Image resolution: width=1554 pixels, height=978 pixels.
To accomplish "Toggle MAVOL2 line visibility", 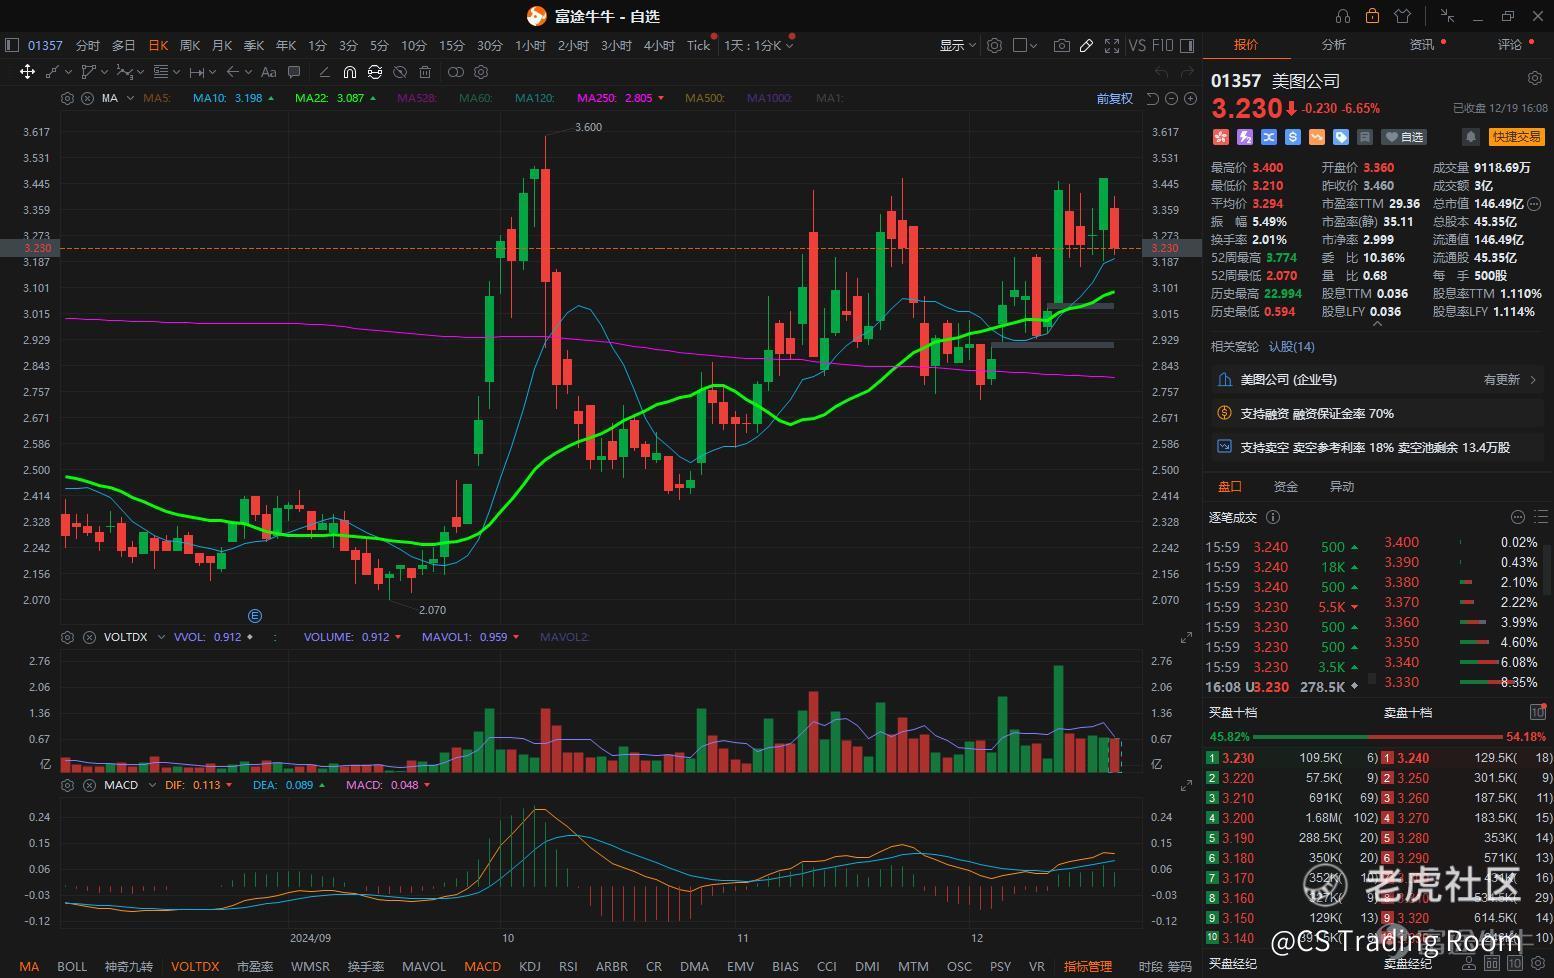I will 564,637.
